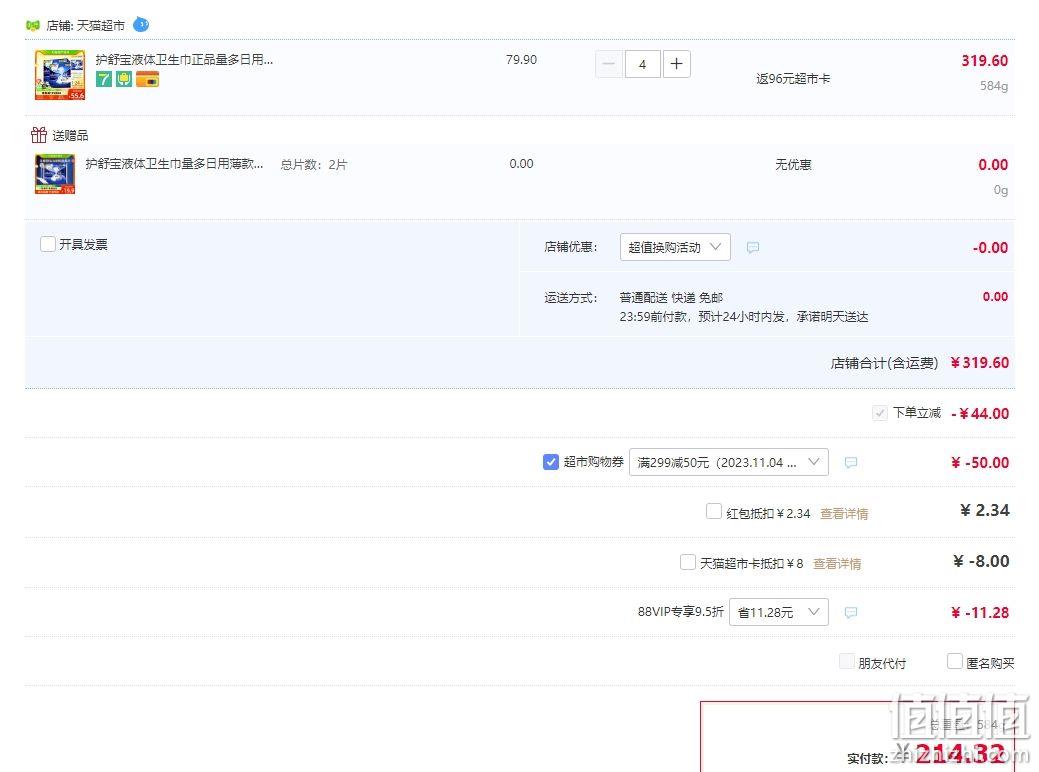This screenshot has width=1039, height=772.
Task: Click the quantity field showing 4
Action: coord(642,64)
